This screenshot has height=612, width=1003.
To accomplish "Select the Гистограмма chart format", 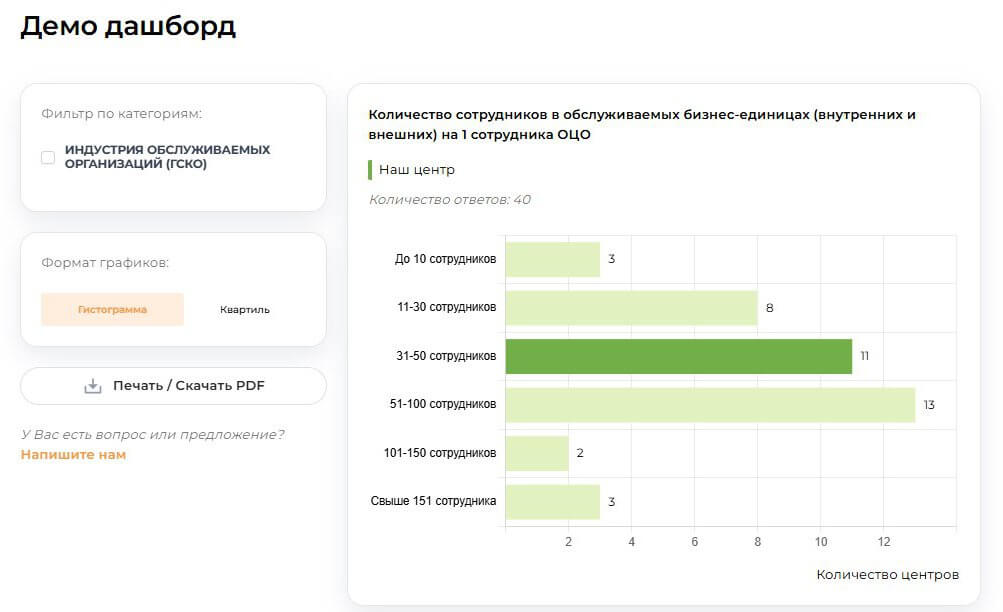I will click(x=111, y=309).
